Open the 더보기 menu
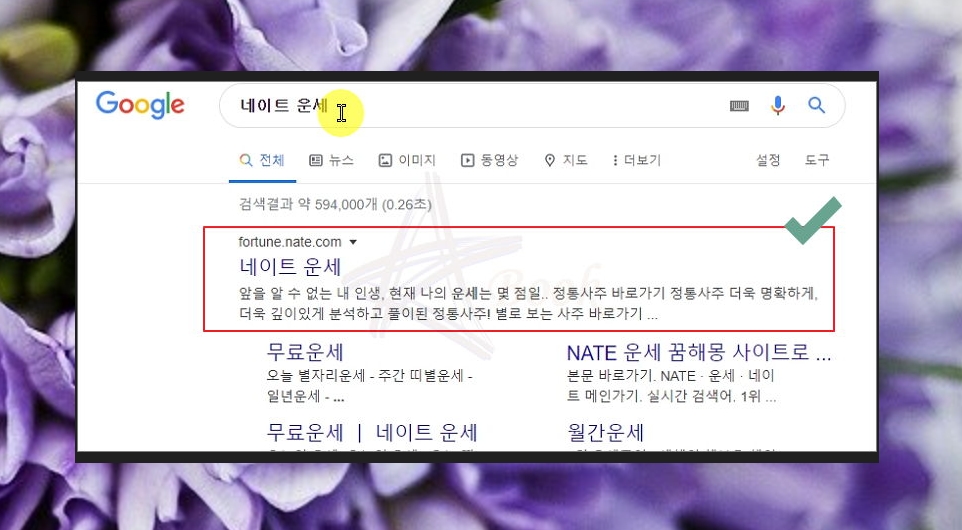 click(x=636, y=160)
